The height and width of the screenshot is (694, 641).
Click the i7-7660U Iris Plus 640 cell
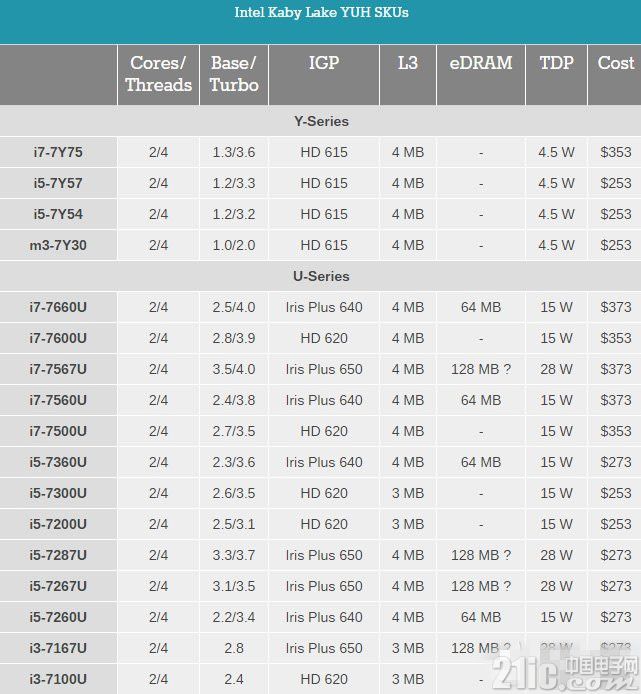(324, 307)
